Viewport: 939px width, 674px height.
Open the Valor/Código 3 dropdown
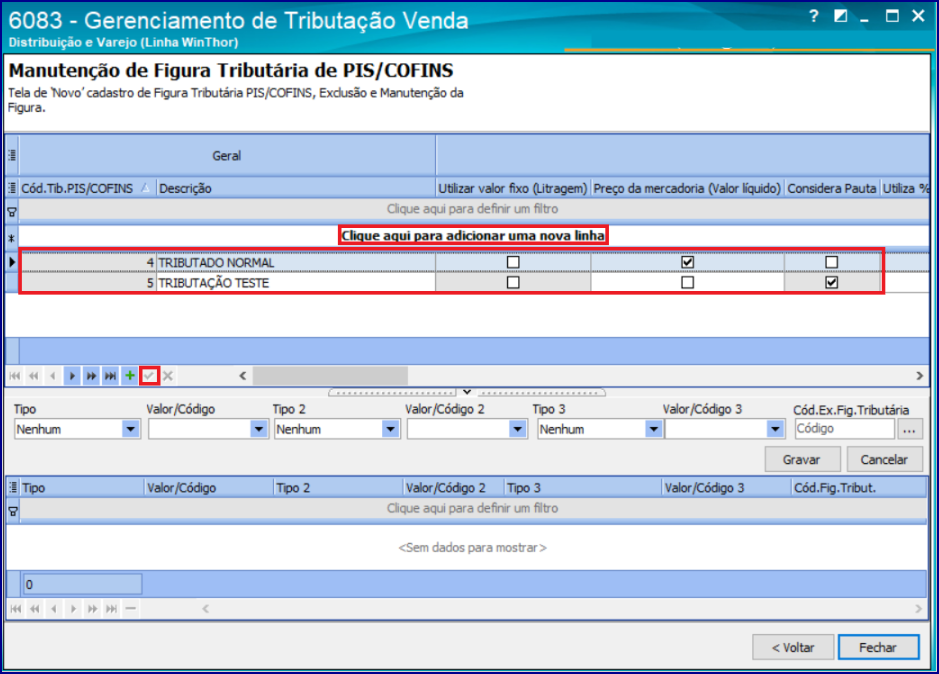click(776, 429)
